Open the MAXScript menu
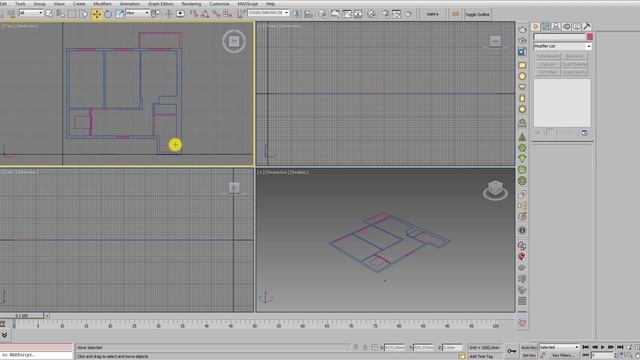This screenshot has height=360, width=640. (248, 4)
